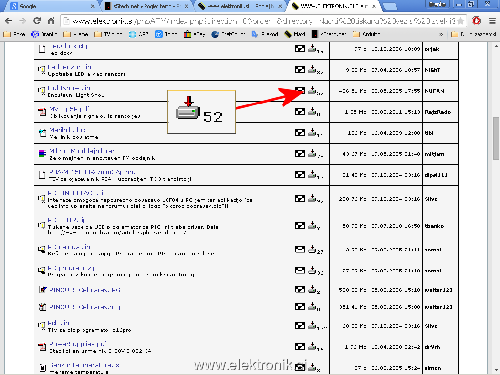The width and height of the screenshot is (500, 375).
Task: Click the PDF file icon in the drVrh row
Action: (42, 347)
